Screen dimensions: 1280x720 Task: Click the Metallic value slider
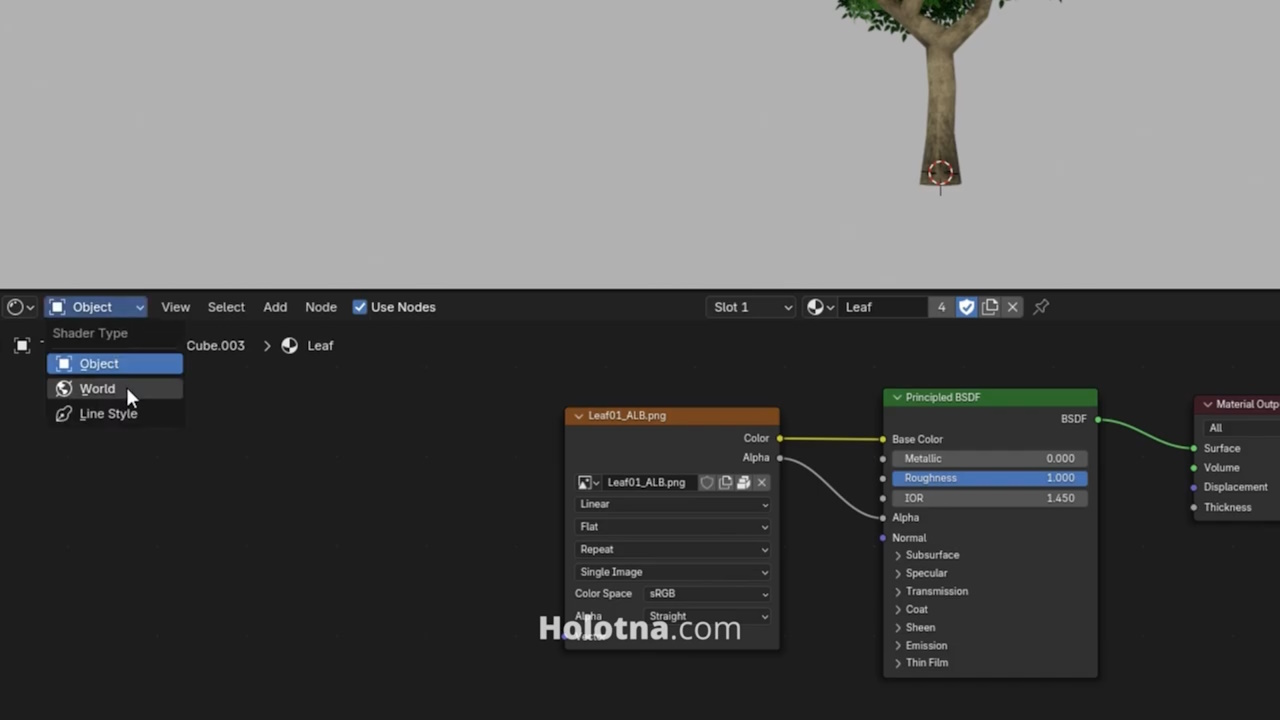tap(990, 459)
